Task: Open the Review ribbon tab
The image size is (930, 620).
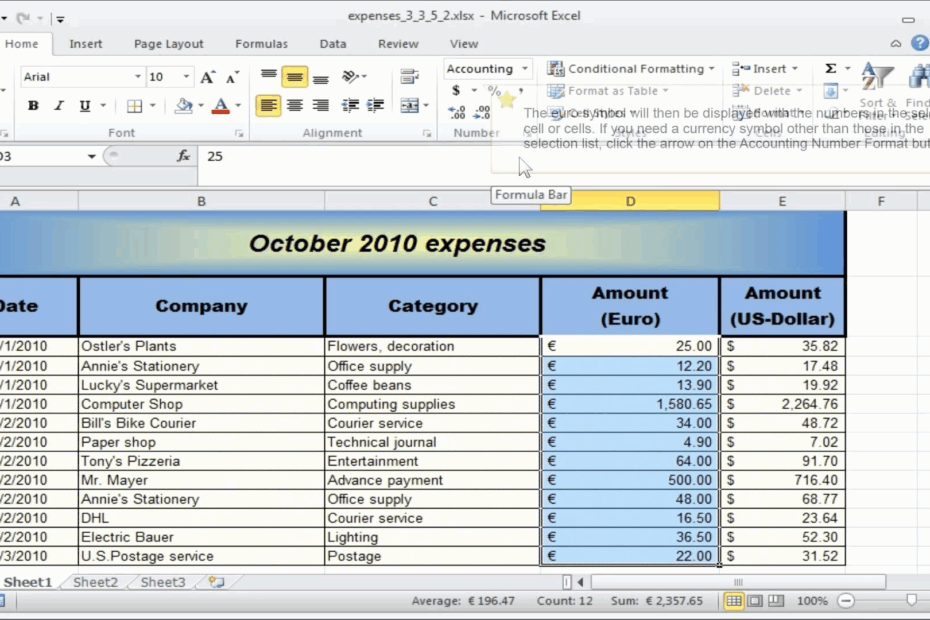Action: point(398,44)
